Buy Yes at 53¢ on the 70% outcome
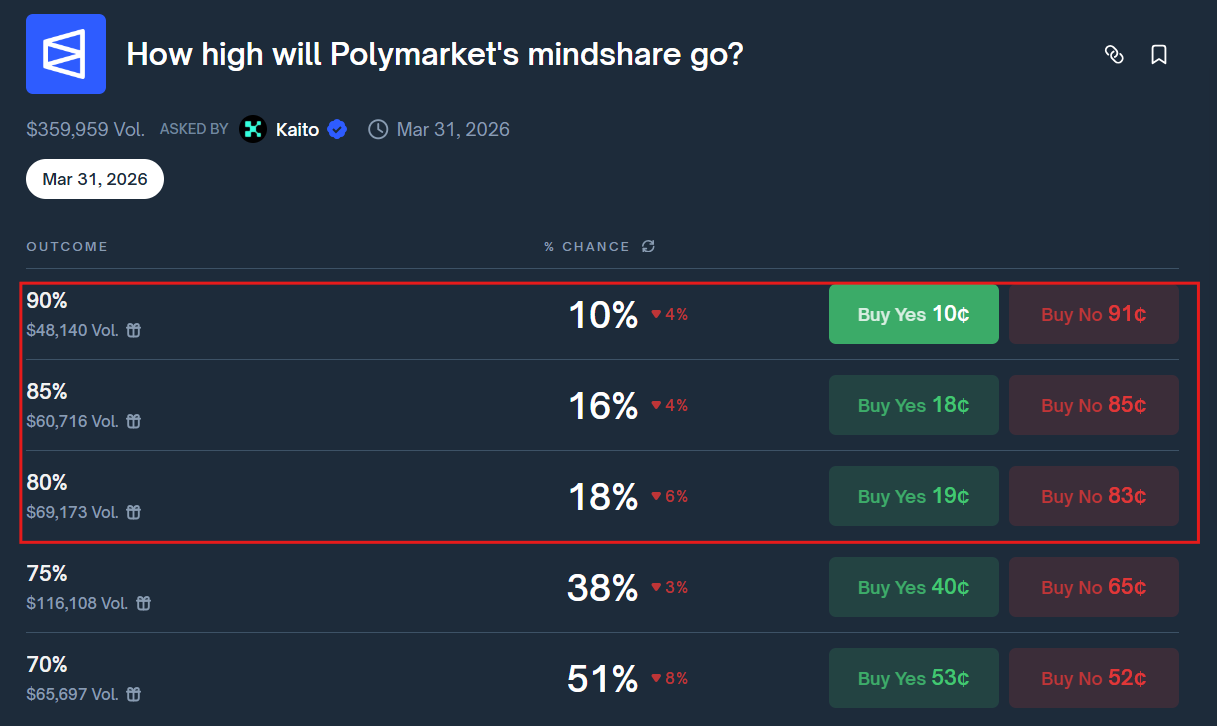 (x=913, y=677)
